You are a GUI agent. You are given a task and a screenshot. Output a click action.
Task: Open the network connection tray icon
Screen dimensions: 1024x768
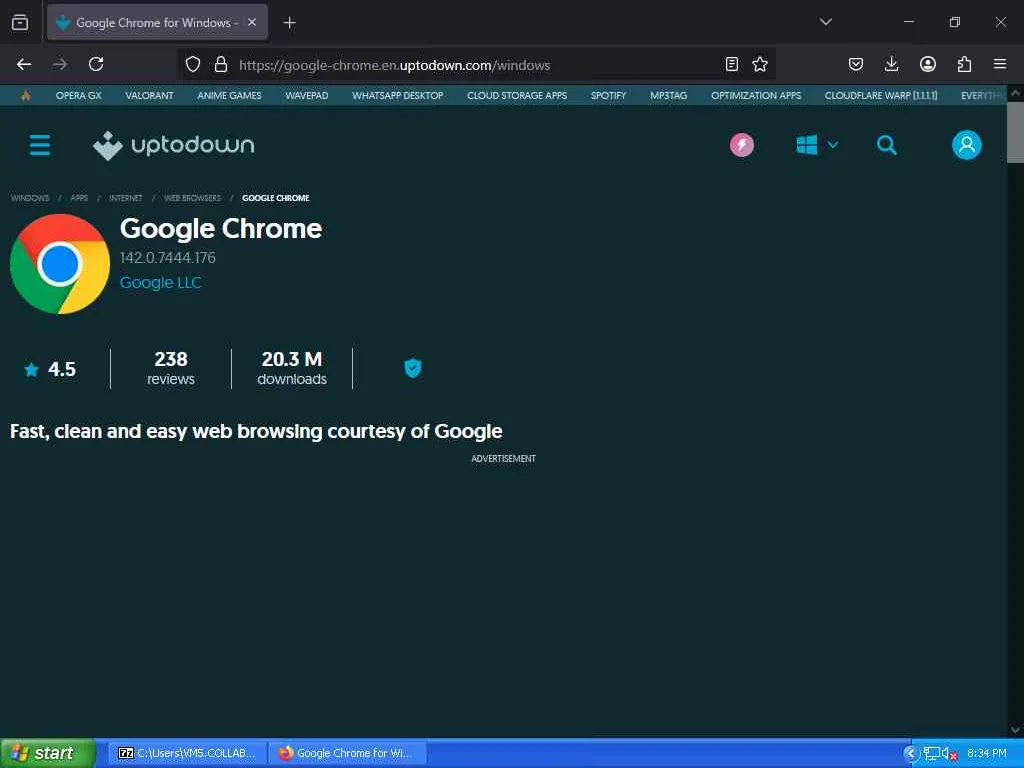(931, 754)
